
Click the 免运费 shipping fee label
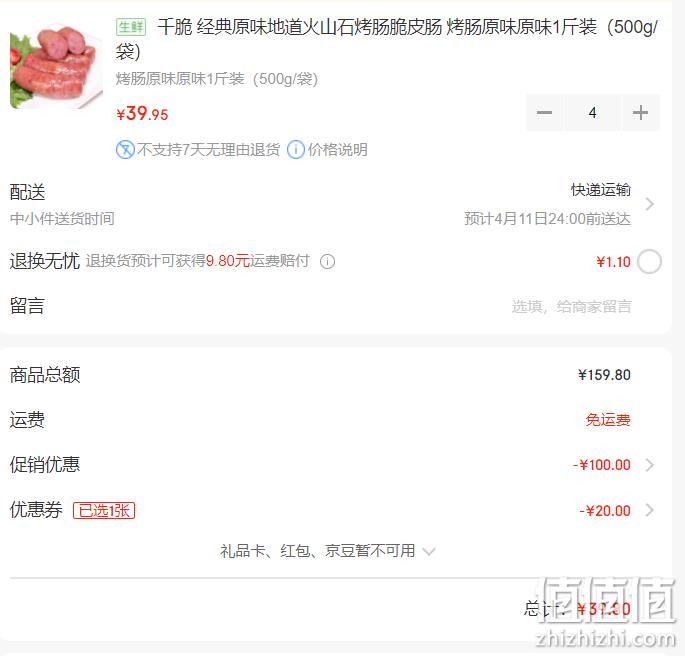coord(608,420)
